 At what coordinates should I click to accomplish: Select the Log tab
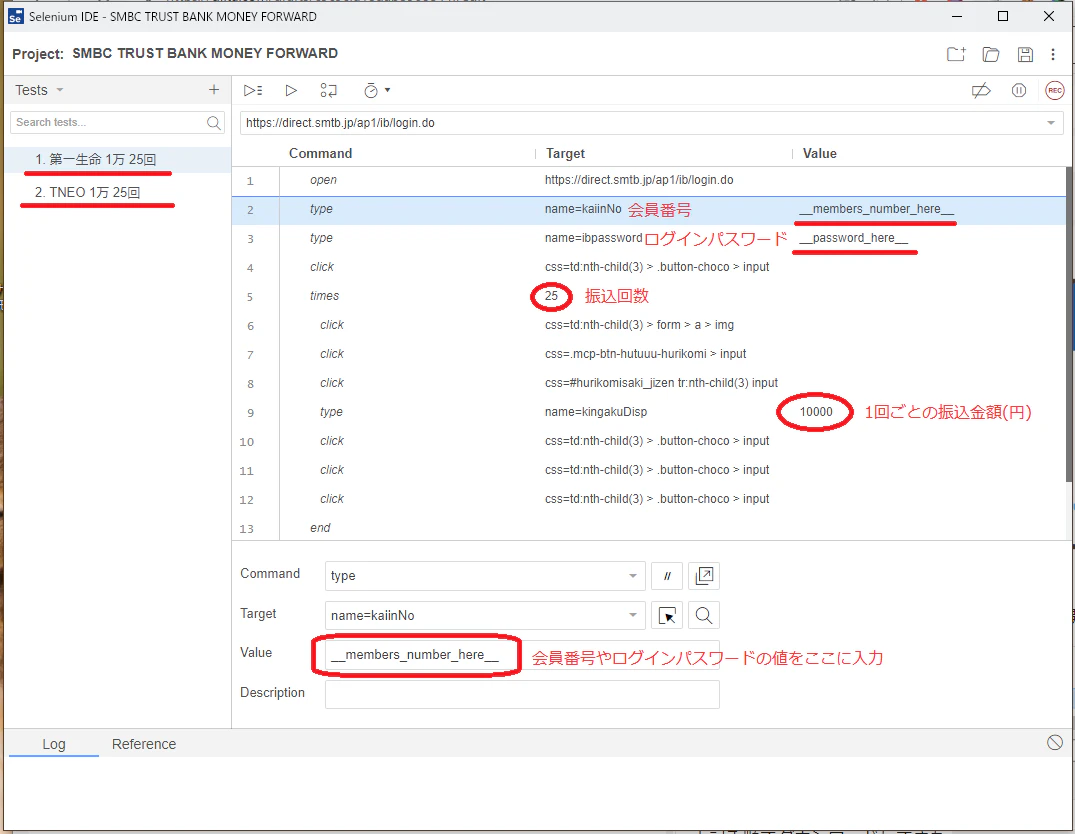(54, 744)
